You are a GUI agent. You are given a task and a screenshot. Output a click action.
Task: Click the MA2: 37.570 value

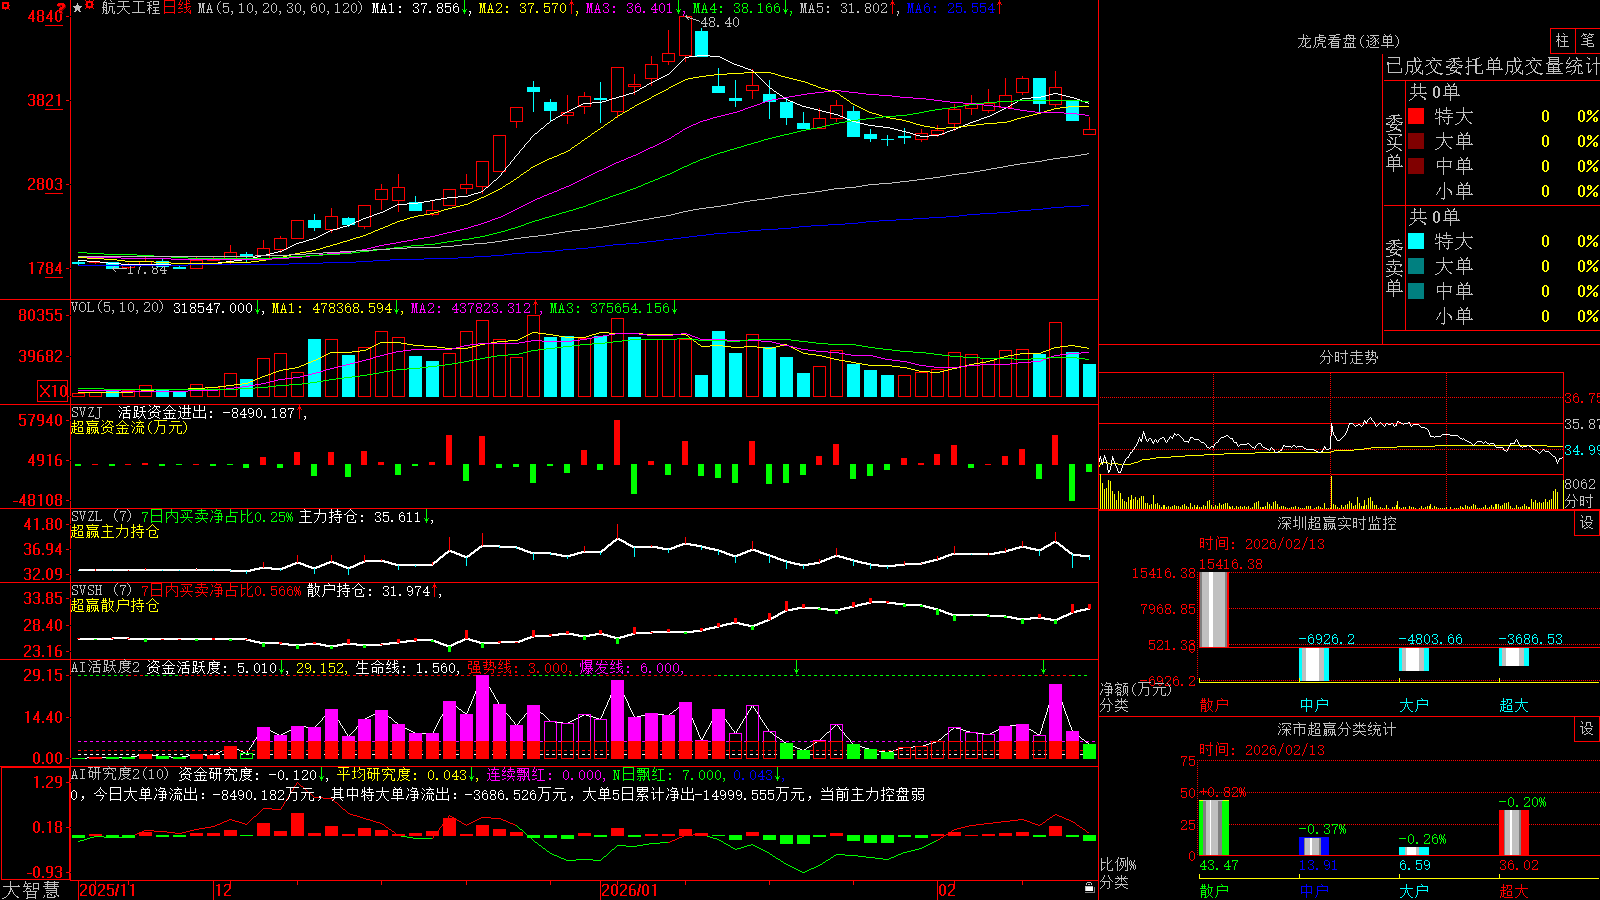523,8
